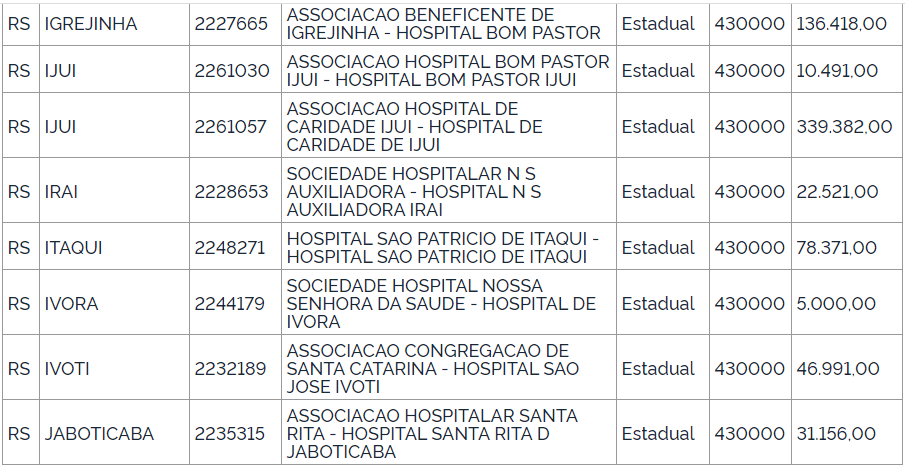Click Associacao Hospital Bom Pastor Ijui name

point(447,71)
